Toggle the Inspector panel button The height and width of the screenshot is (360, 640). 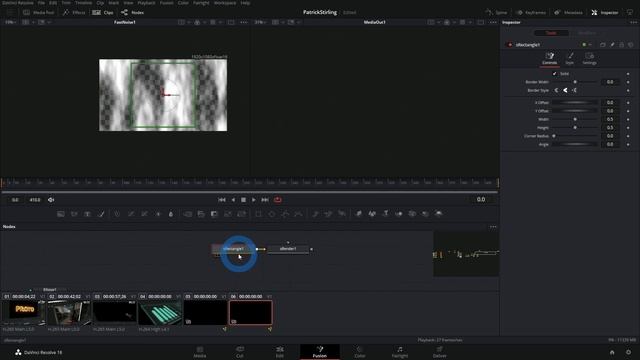tap(605, 13)
